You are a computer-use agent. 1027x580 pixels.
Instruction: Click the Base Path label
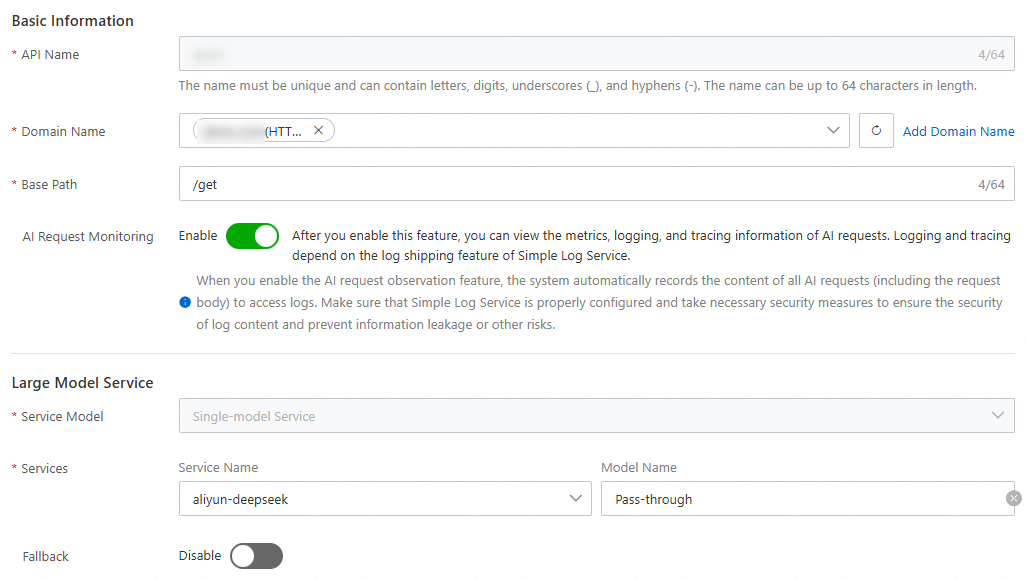tap(49, 185)
